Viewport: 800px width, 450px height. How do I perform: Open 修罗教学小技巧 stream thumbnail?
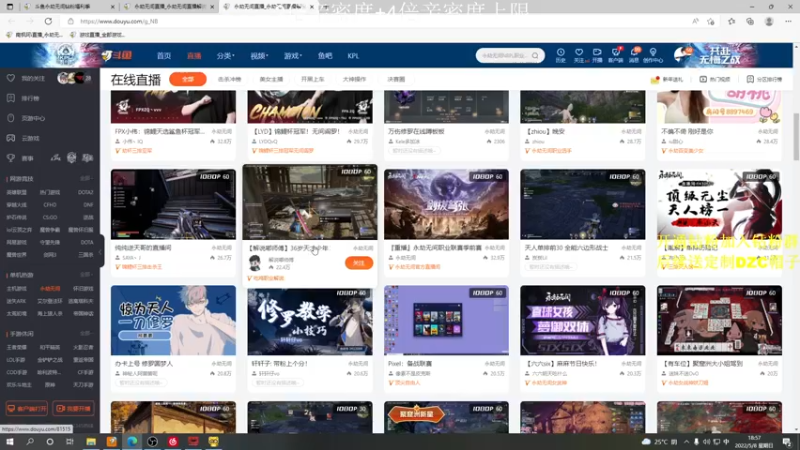310,320
